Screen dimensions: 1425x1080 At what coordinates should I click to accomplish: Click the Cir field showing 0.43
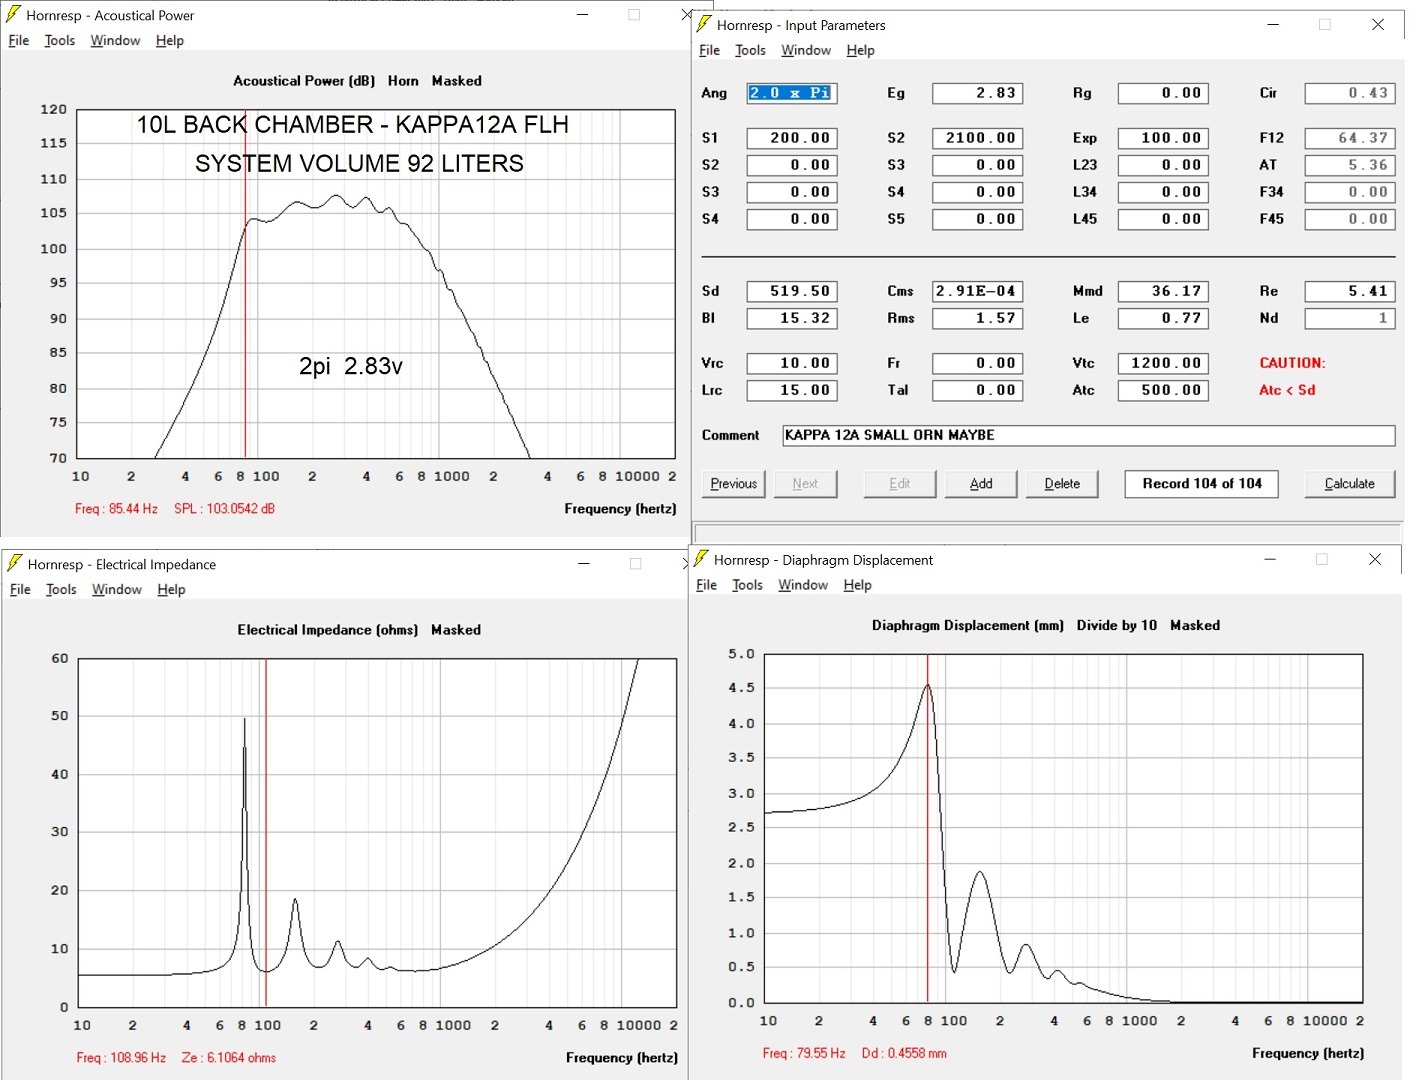[x=1350, y=93]
